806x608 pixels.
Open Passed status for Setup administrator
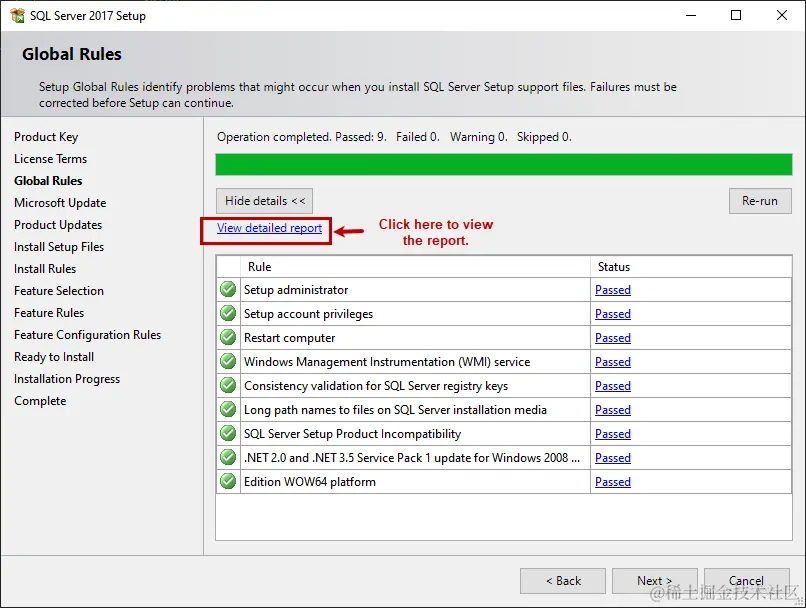pyautogui.click(x=613, y=290)
